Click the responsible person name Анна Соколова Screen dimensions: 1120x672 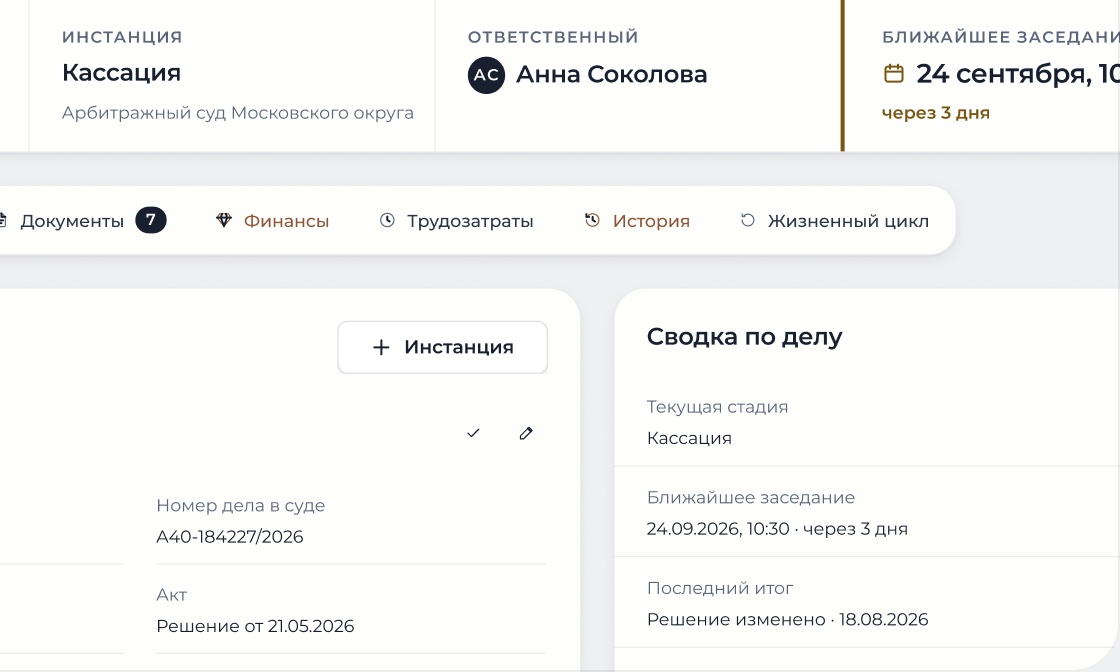[x=611, y=74]
